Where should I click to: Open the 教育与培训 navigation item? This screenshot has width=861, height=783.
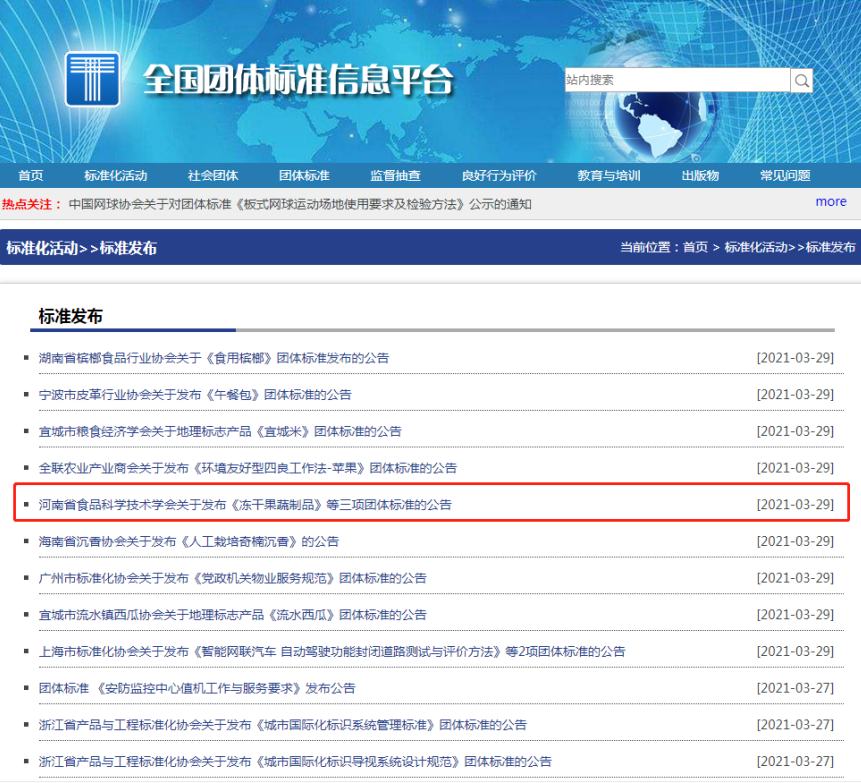point(609,176)
